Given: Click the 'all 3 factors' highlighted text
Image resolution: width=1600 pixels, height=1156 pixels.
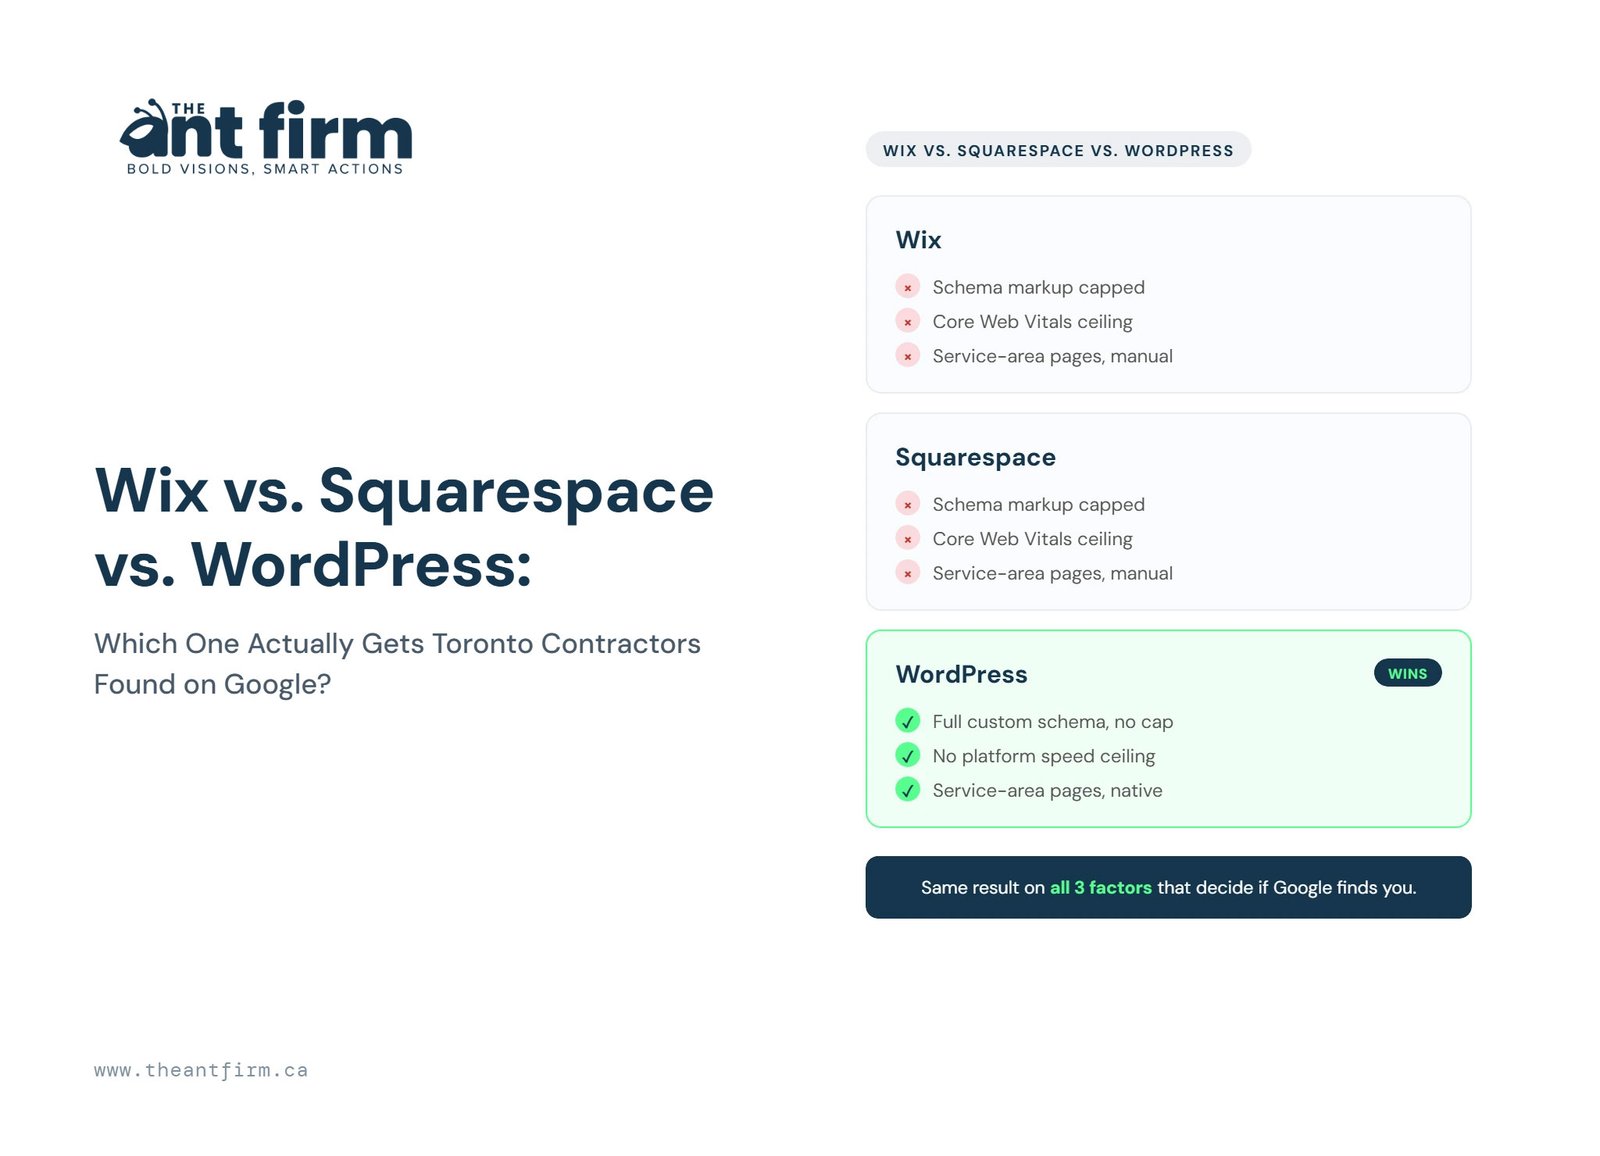Looking at the screenshot, I should coord(1100,887).
